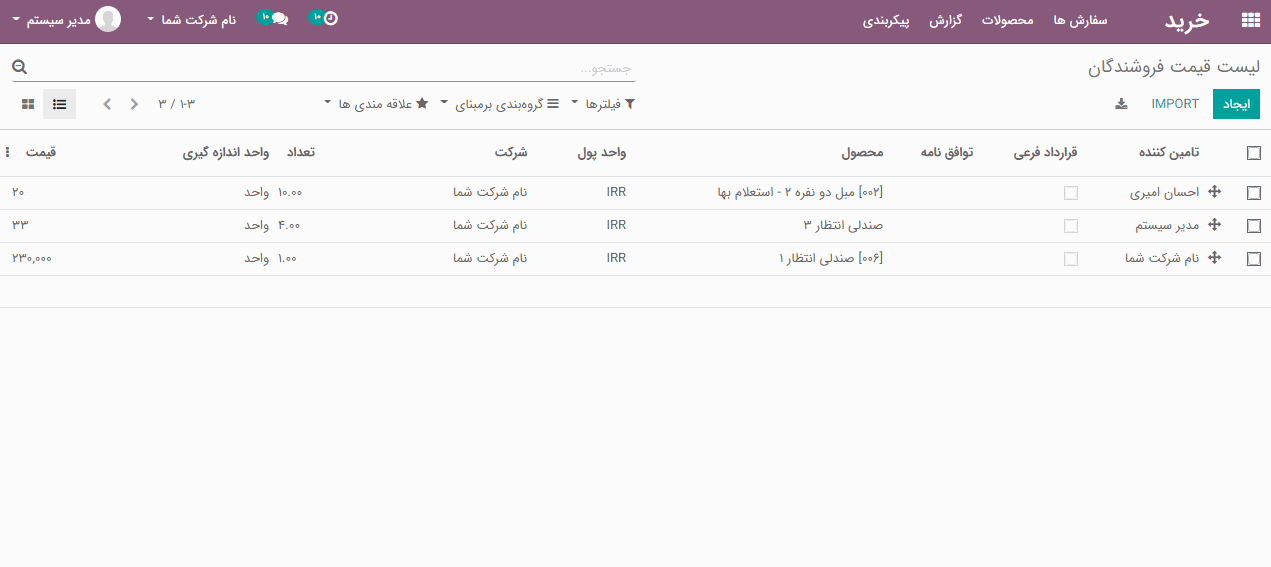The image size is (1271, 567).
Task: Click the user avatar picture
Action: click(x=108, y=19)
